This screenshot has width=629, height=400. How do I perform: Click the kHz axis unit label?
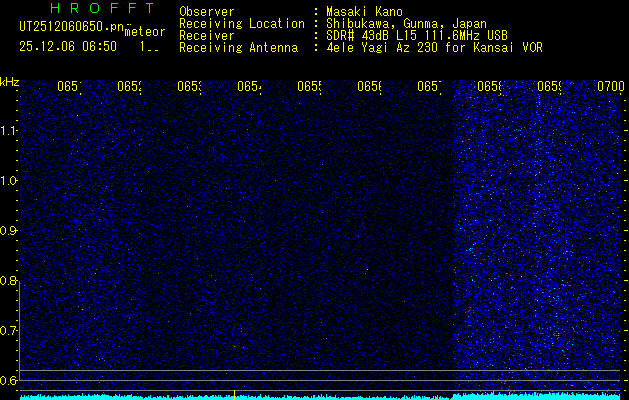pyautogui.click(x=9, y=82)
